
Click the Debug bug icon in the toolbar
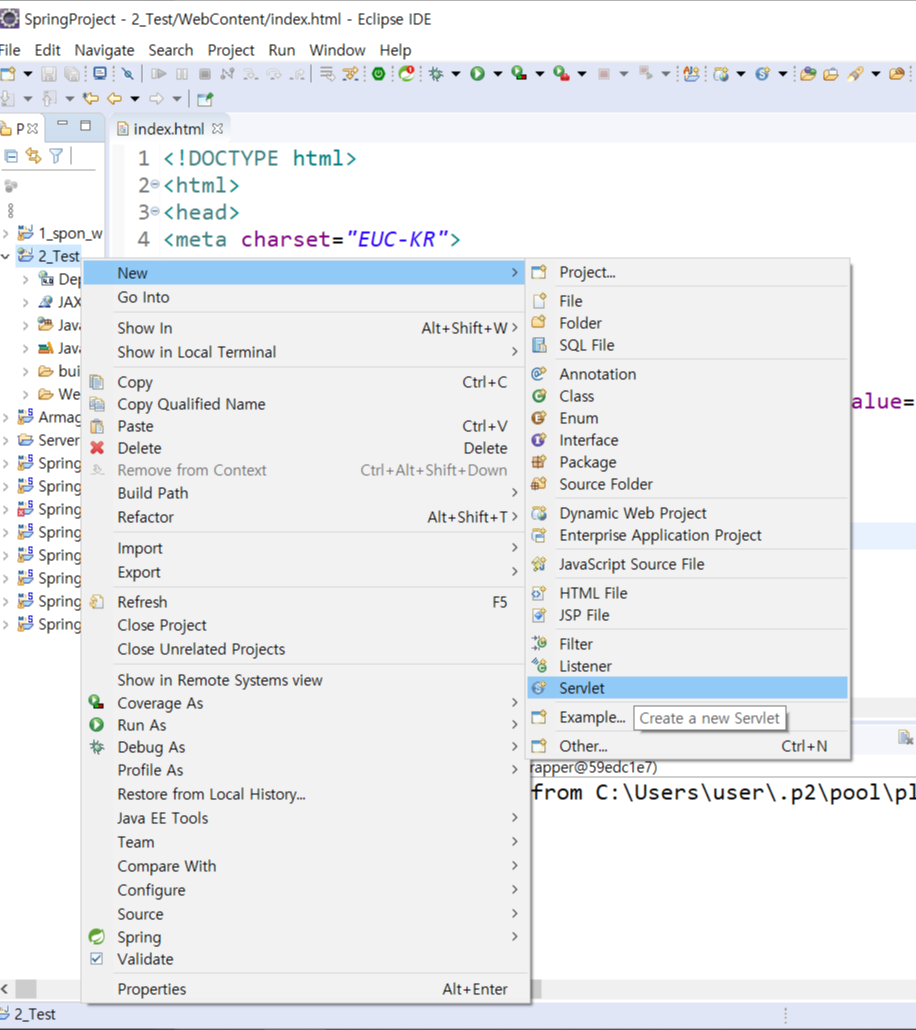pyautogui.click(x=436, y=74)
